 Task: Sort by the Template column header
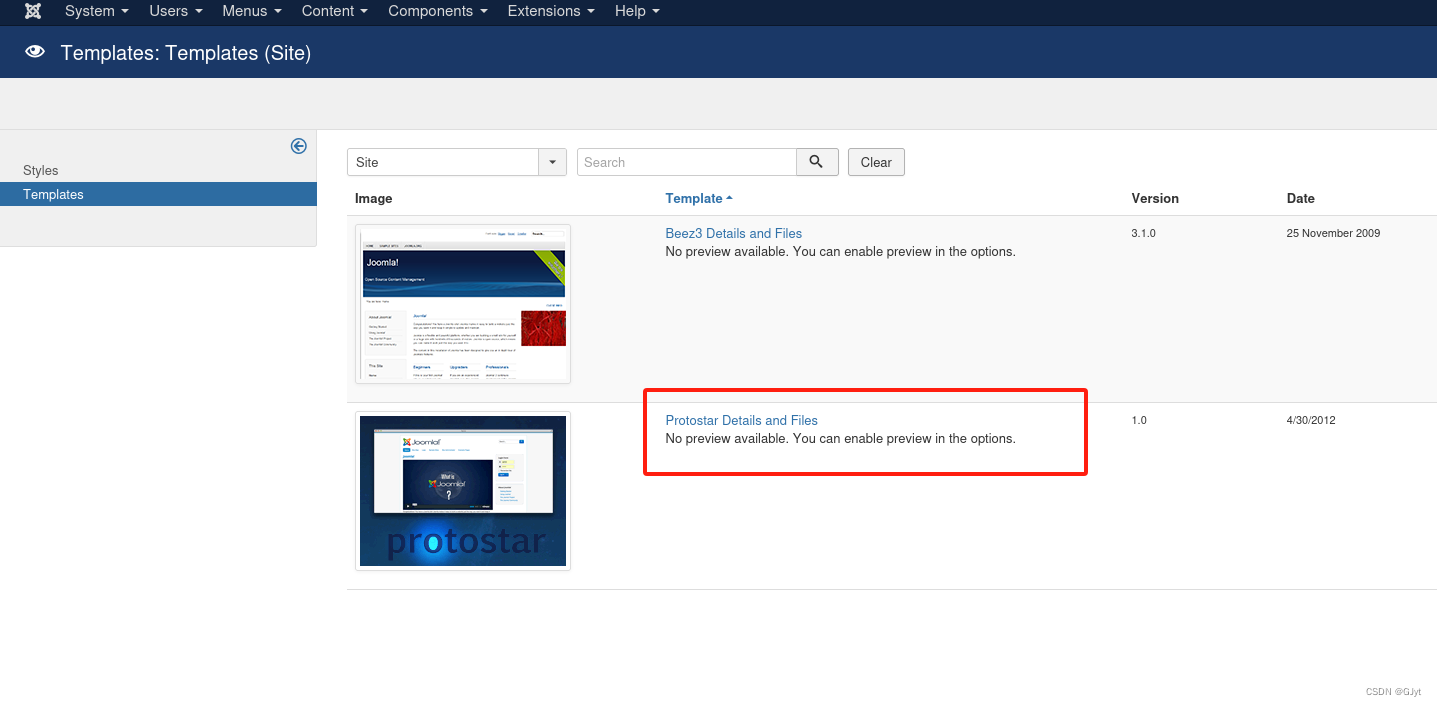coord(699,198)
